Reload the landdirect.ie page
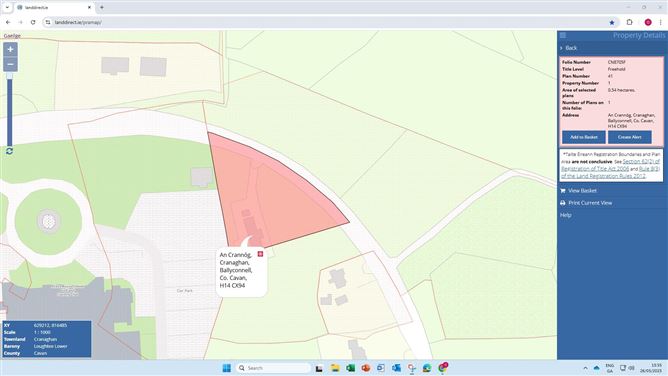The image size is (668, 376). click(x=33, y=22)
